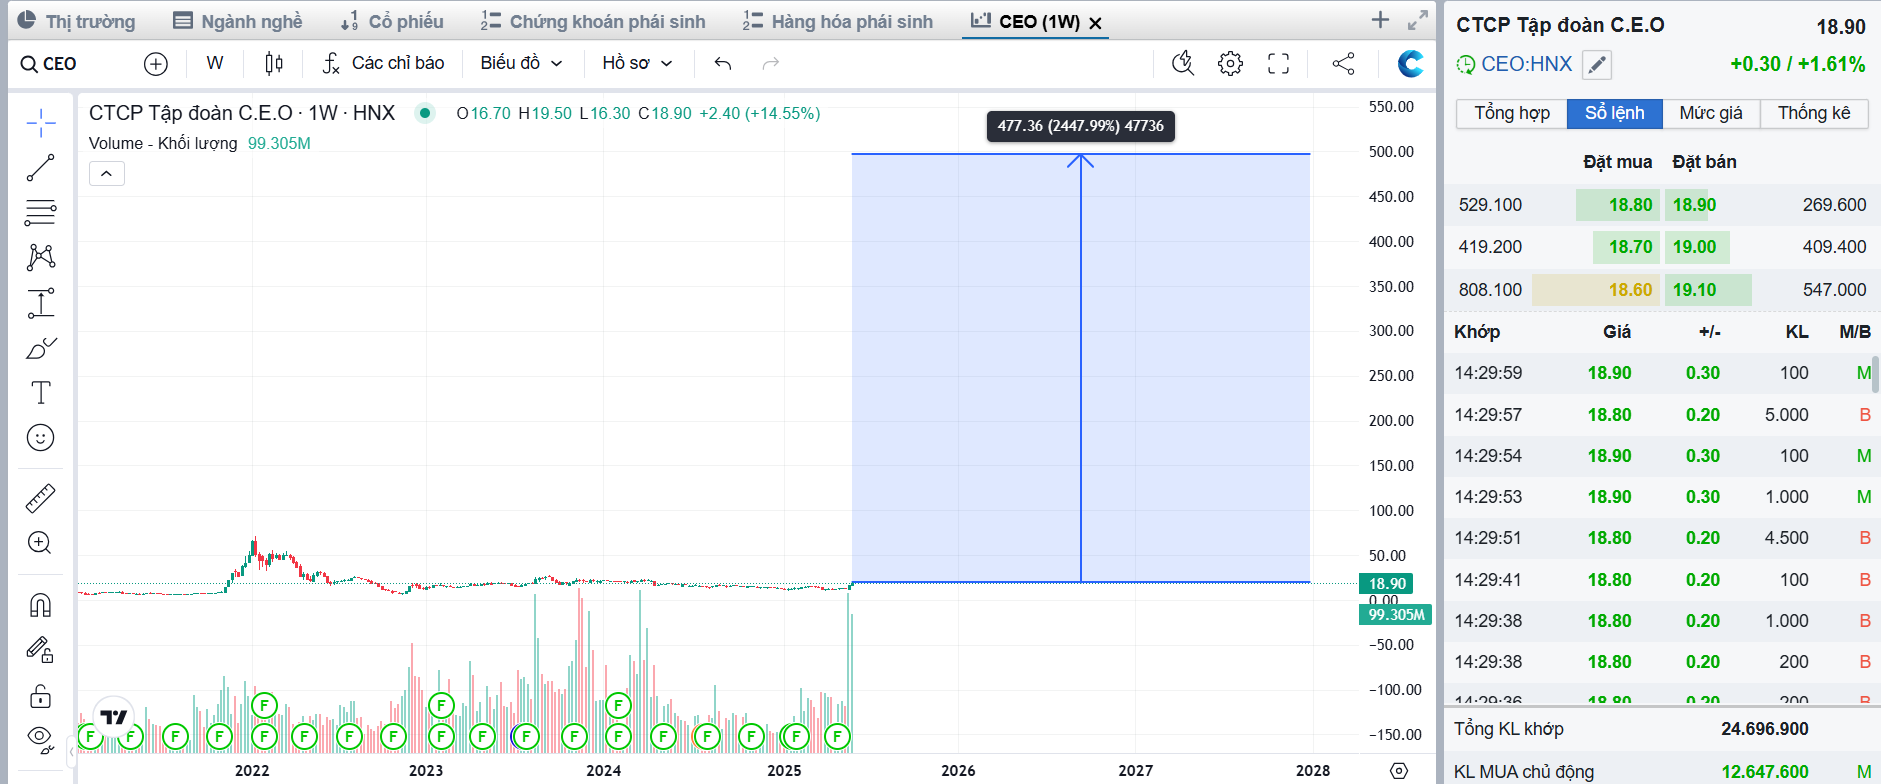1881x784 pixels.
Task: Switch to the Ngành nghề tab
Action: coord(238,21)
